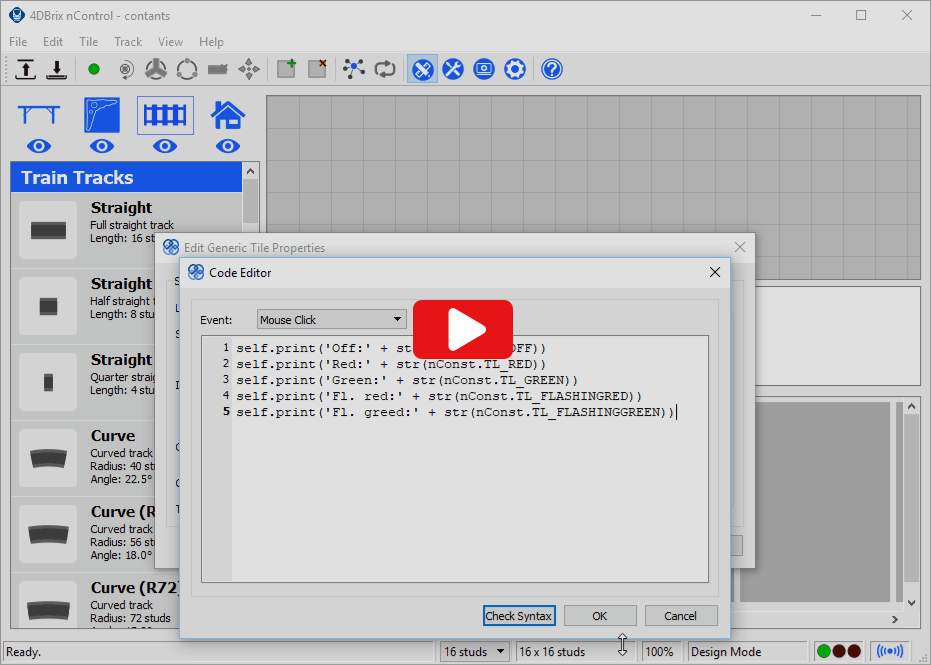Viewport: 931px width, 665px height.
Task: Toggle the eye under the house icon
Action: [x=228, y=146]
